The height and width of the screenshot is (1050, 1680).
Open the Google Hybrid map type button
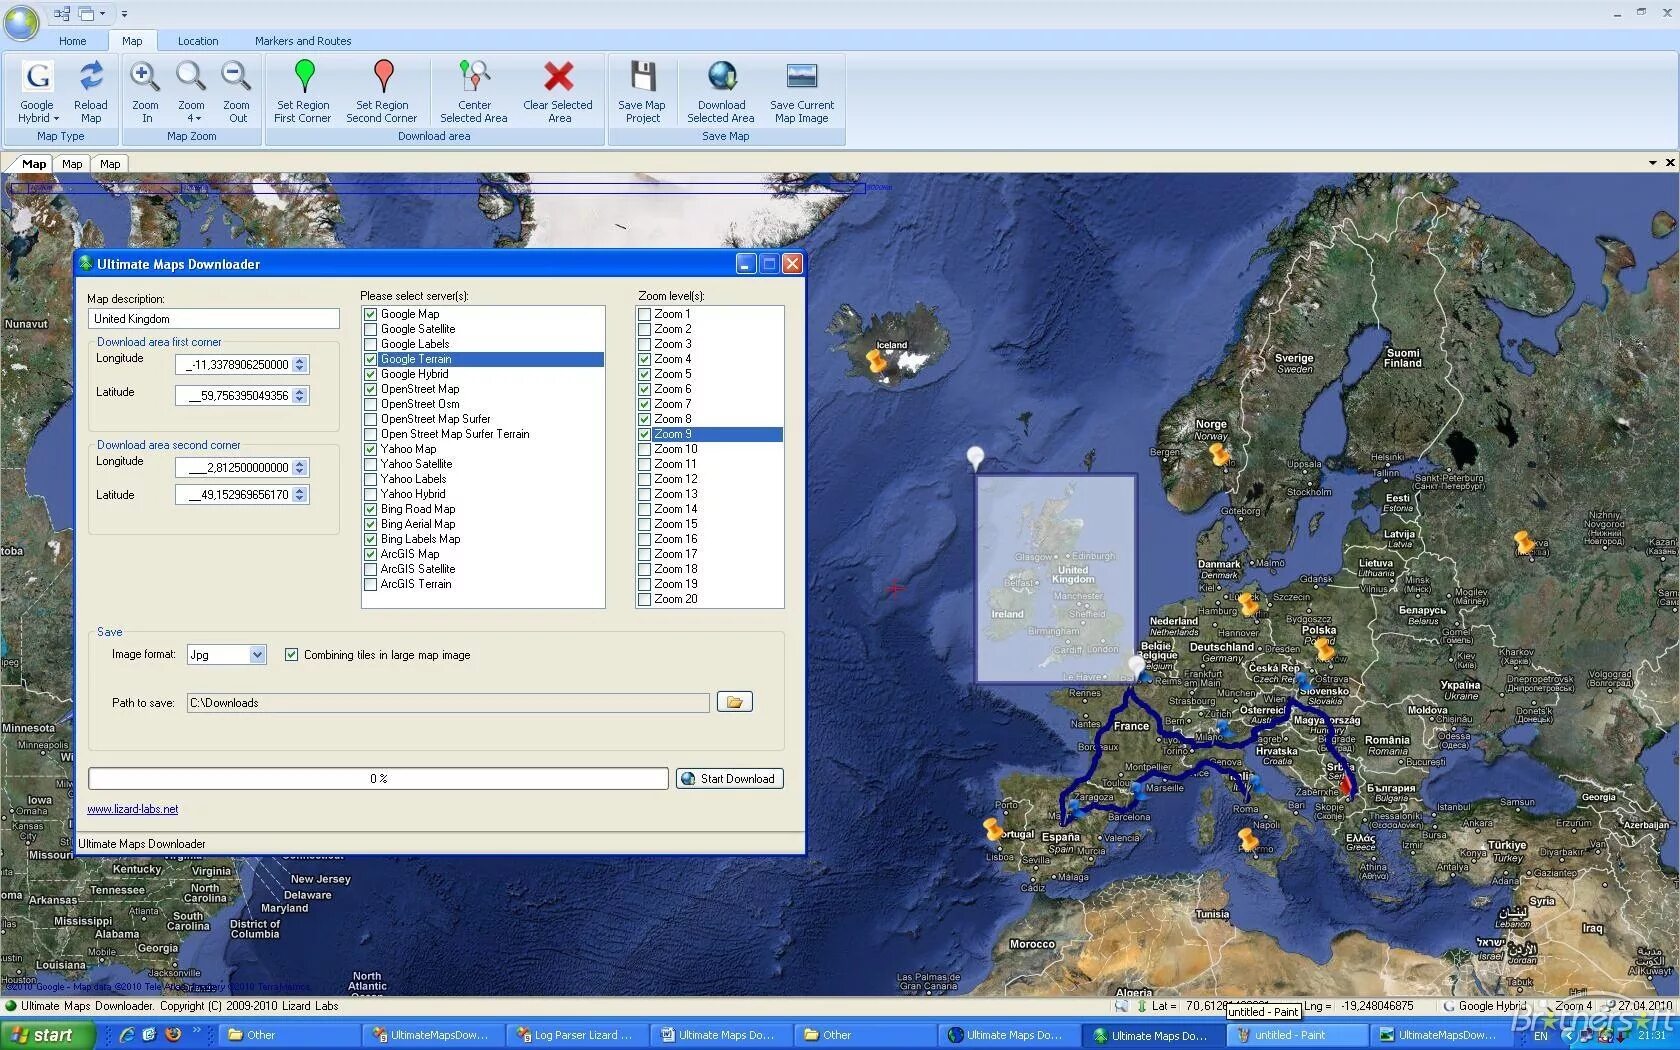click(37, 91)
